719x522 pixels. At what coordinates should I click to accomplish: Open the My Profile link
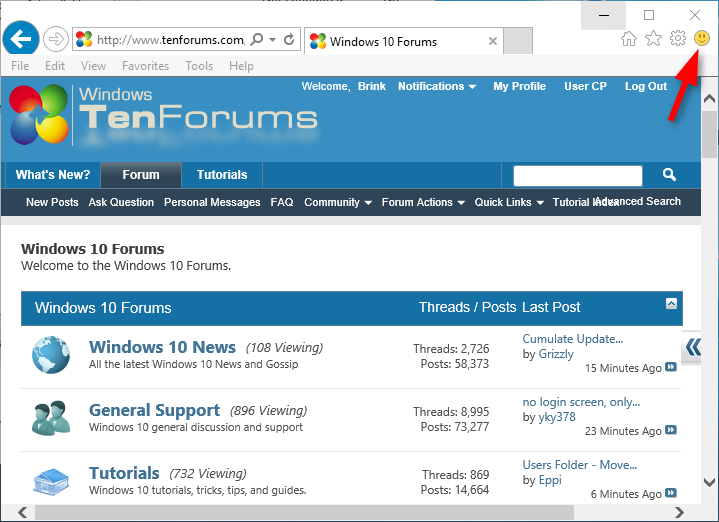(520, 86)
